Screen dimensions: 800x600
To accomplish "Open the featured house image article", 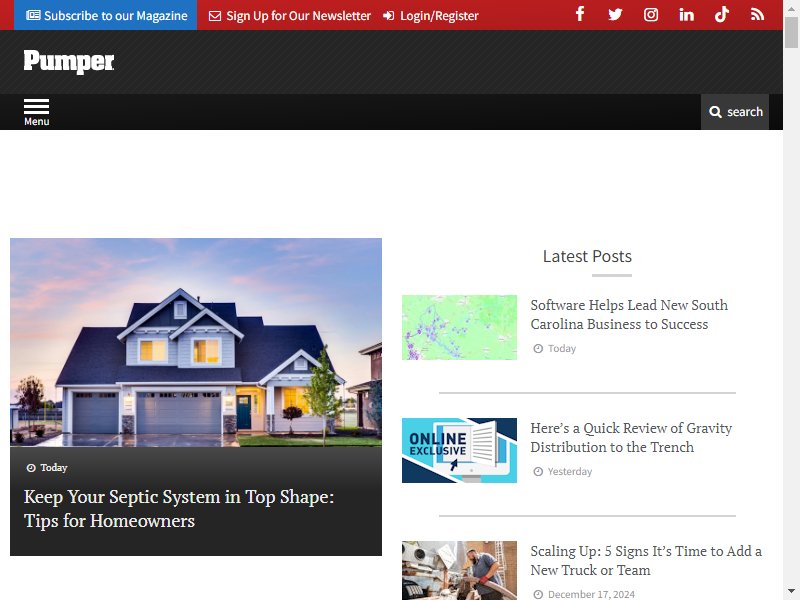I will pyautogui.click(x=196, y=342).
